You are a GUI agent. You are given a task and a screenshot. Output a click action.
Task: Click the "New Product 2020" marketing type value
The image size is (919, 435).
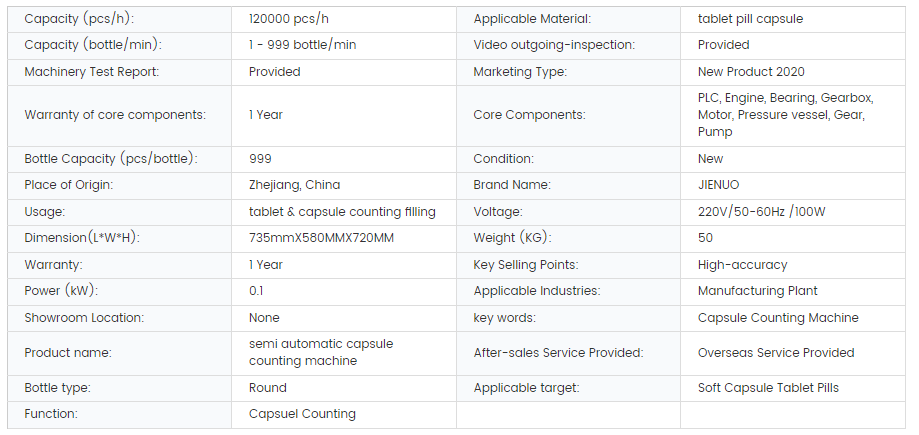(751, 72)
